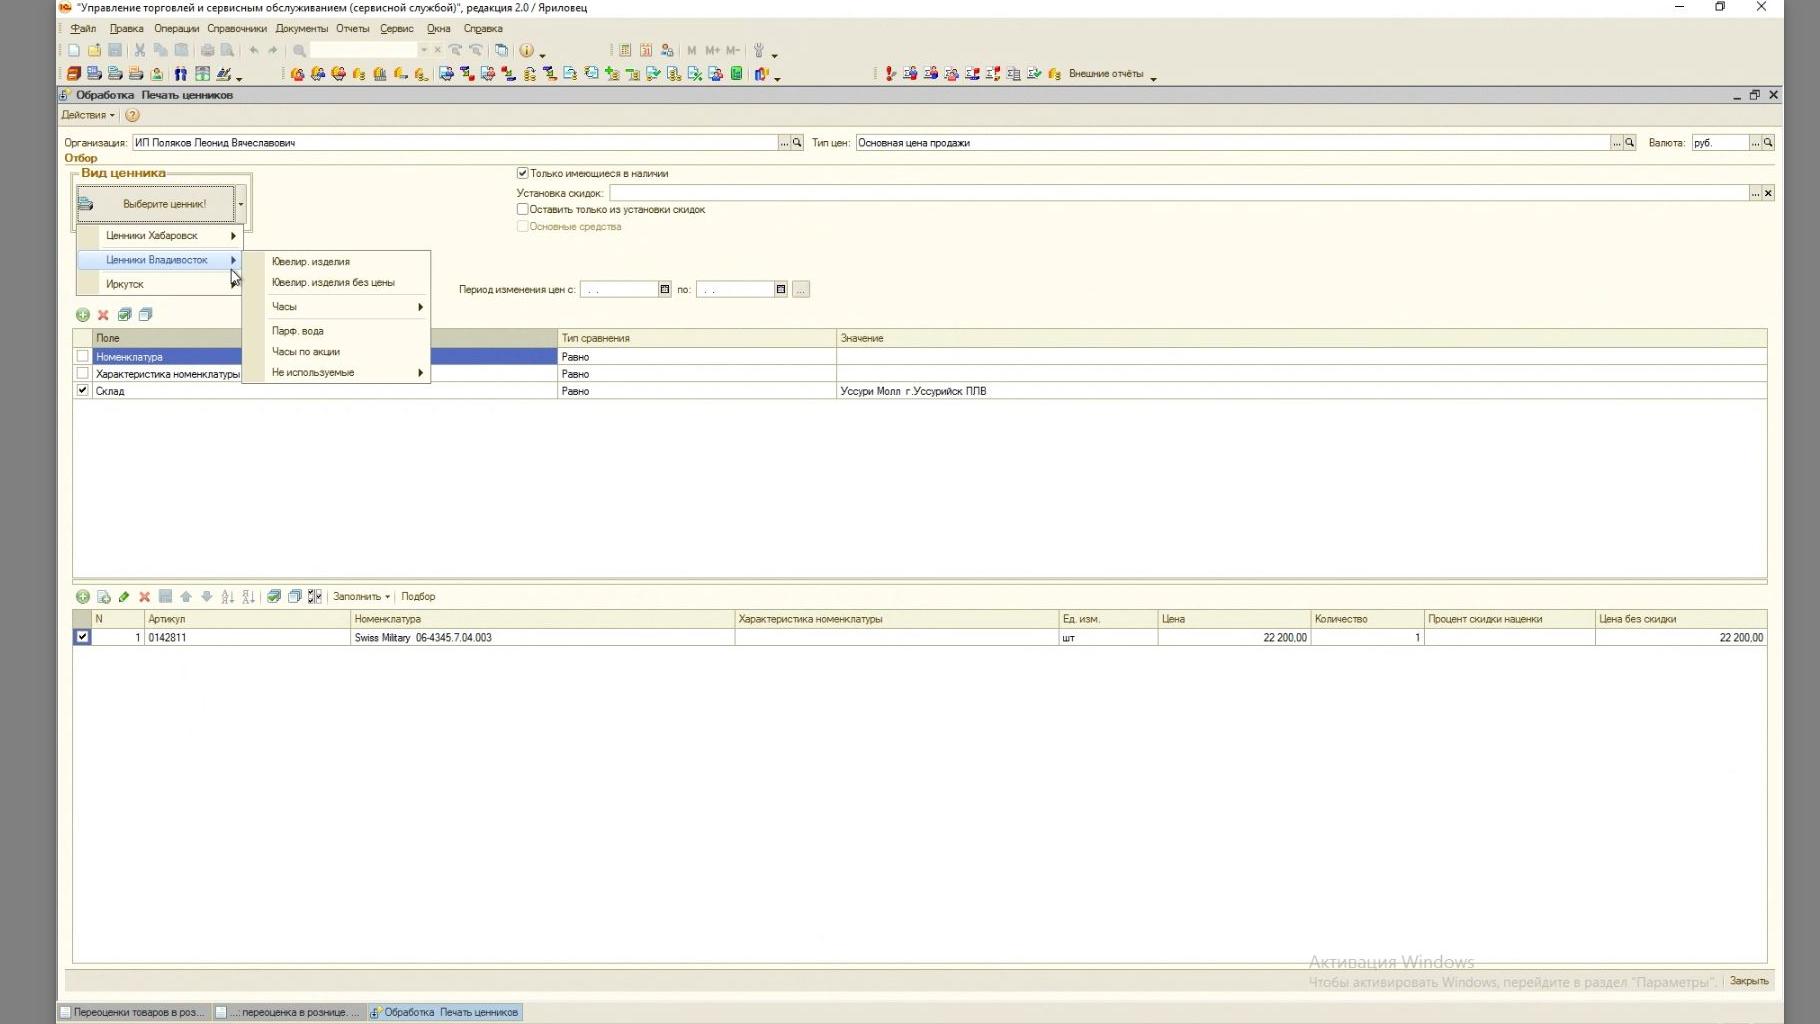Click the info icon in the top toolbar
Screen dimensions: 1820x1024
click(x=527, y=50)
